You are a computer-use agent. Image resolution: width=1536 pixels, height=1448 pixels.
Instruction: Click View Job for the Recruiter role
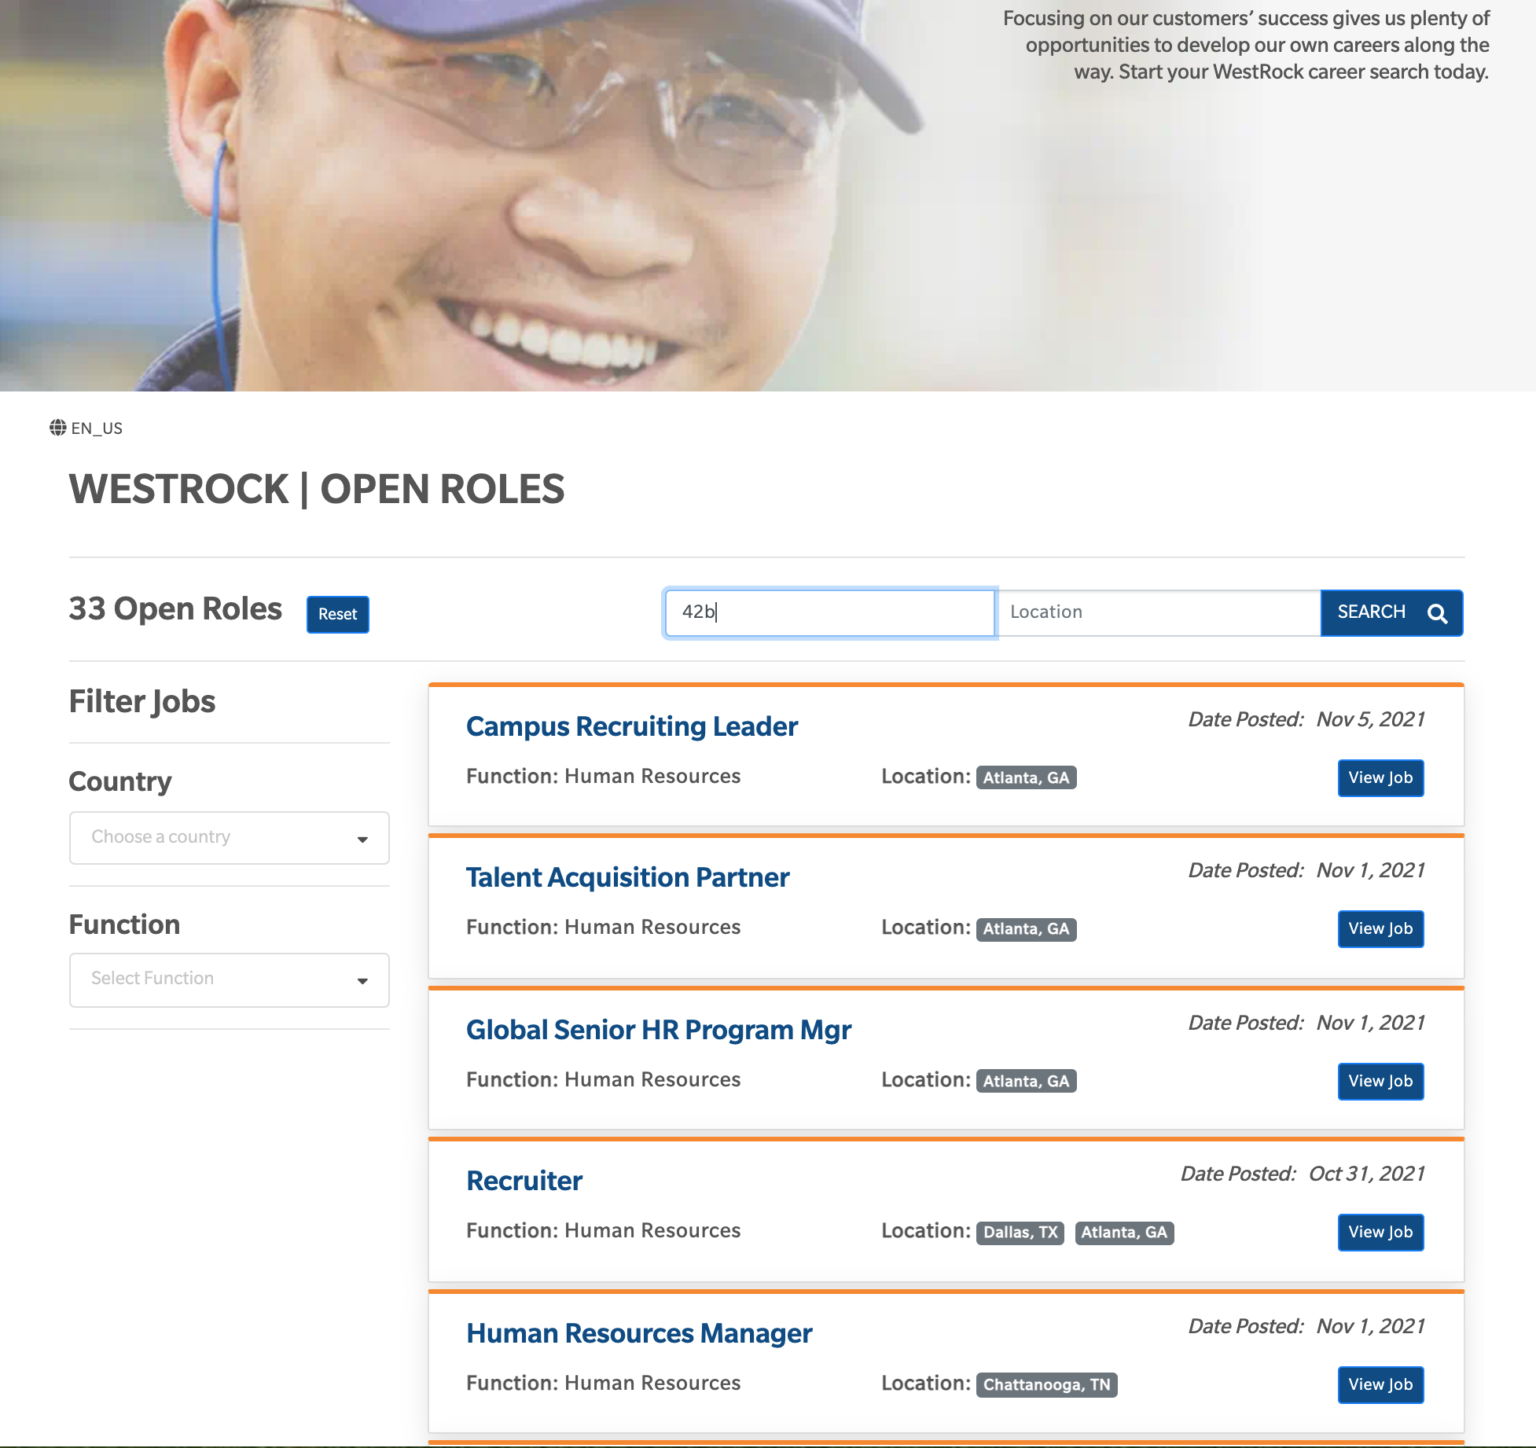[1380, 1232]
